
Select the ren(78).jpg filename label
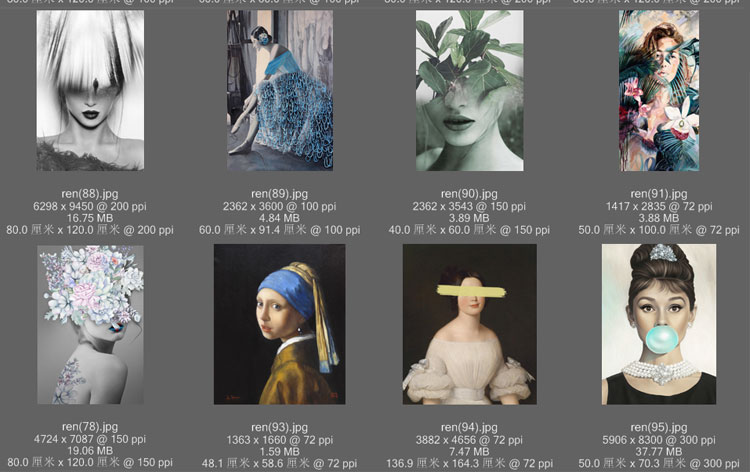[89, 427]
